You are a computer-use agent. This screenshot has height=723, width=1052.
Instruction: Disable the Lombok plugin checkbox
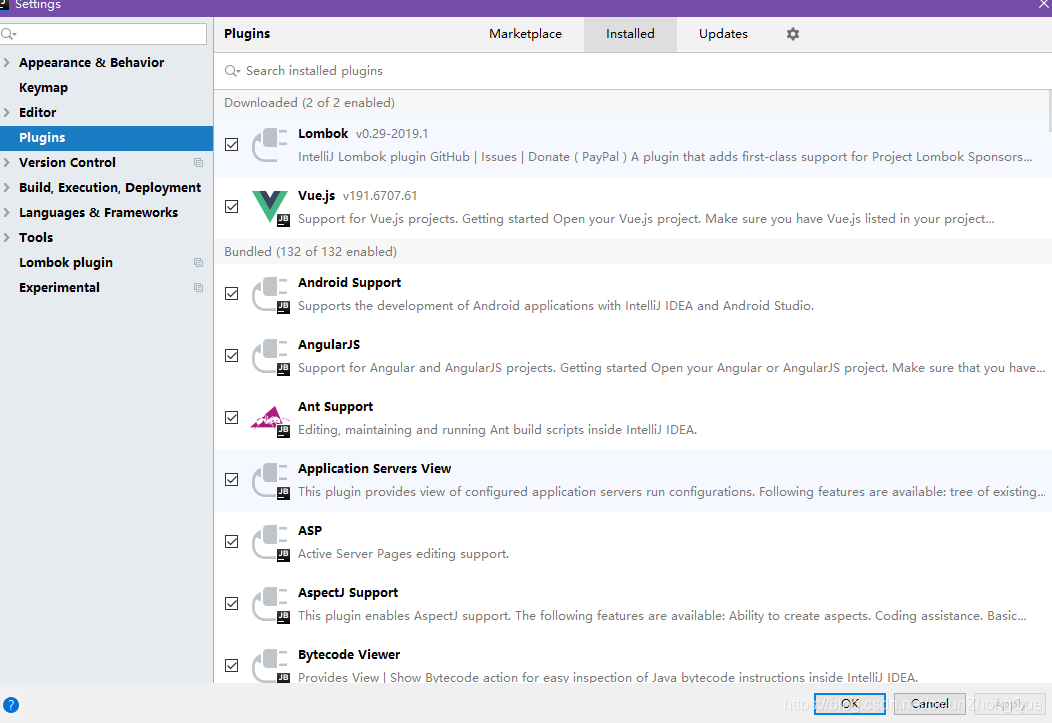coord(231,144)
